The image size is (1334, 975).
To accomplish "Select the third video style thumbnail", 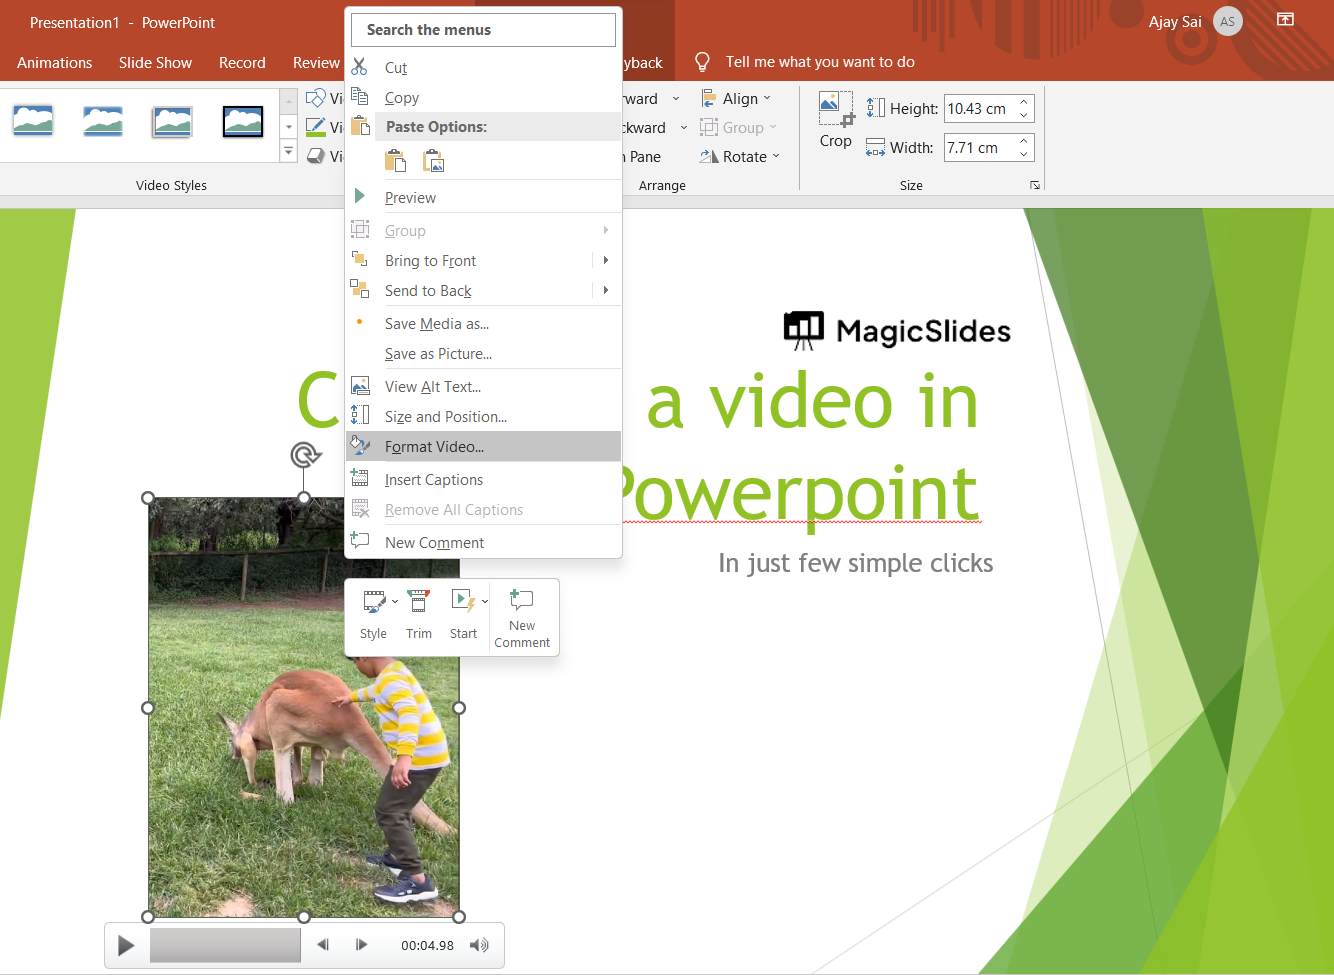I will 173,121.
